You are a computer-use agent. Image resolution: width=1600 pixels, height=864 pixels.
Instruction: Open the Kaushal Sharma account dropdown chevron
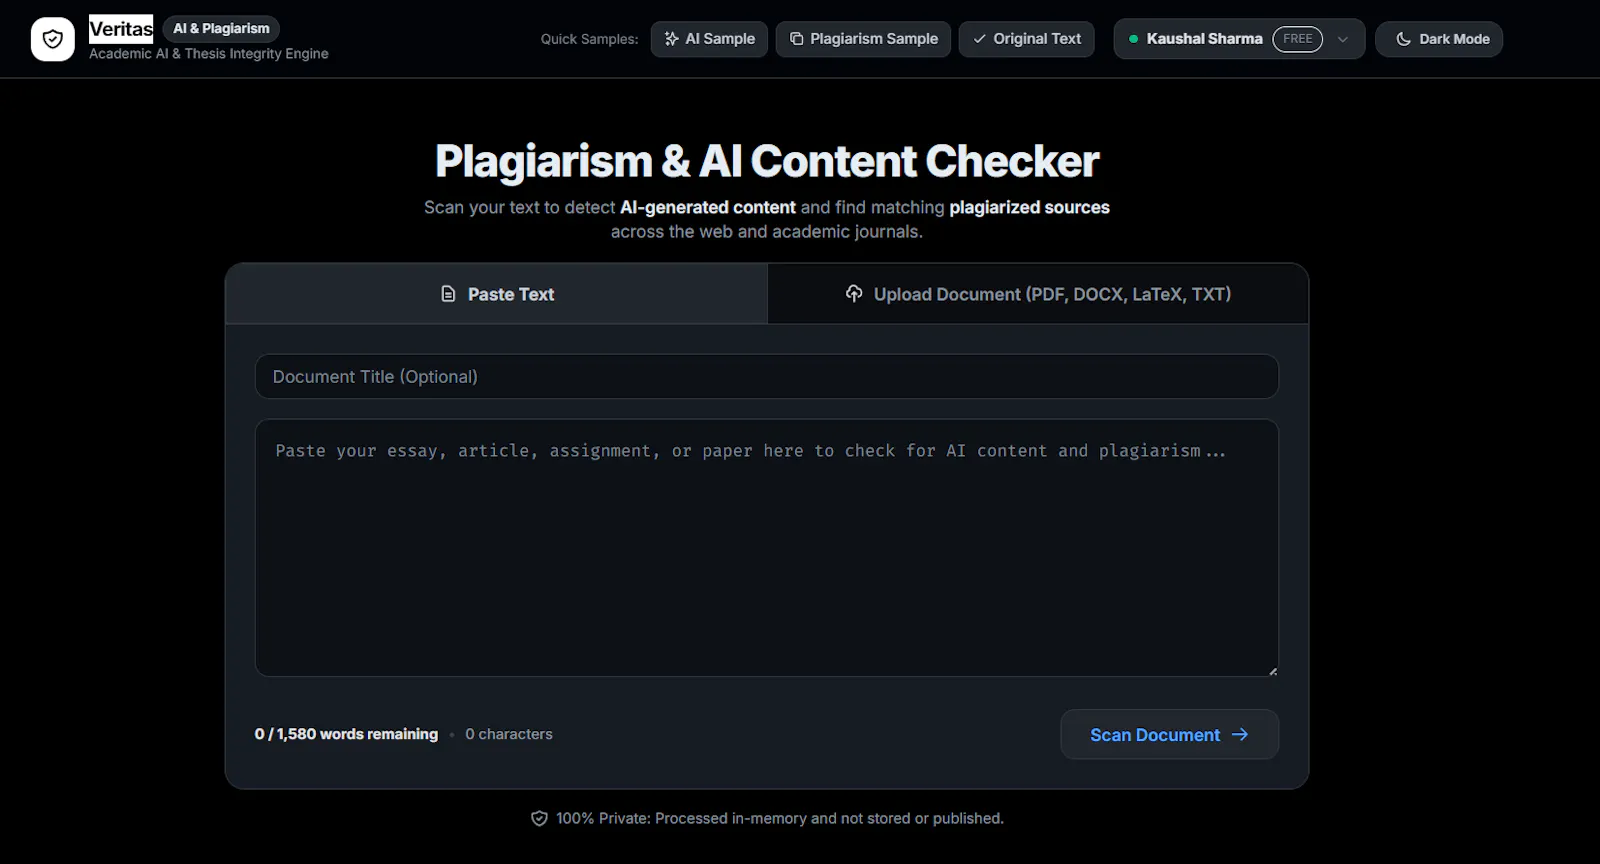1343,39
